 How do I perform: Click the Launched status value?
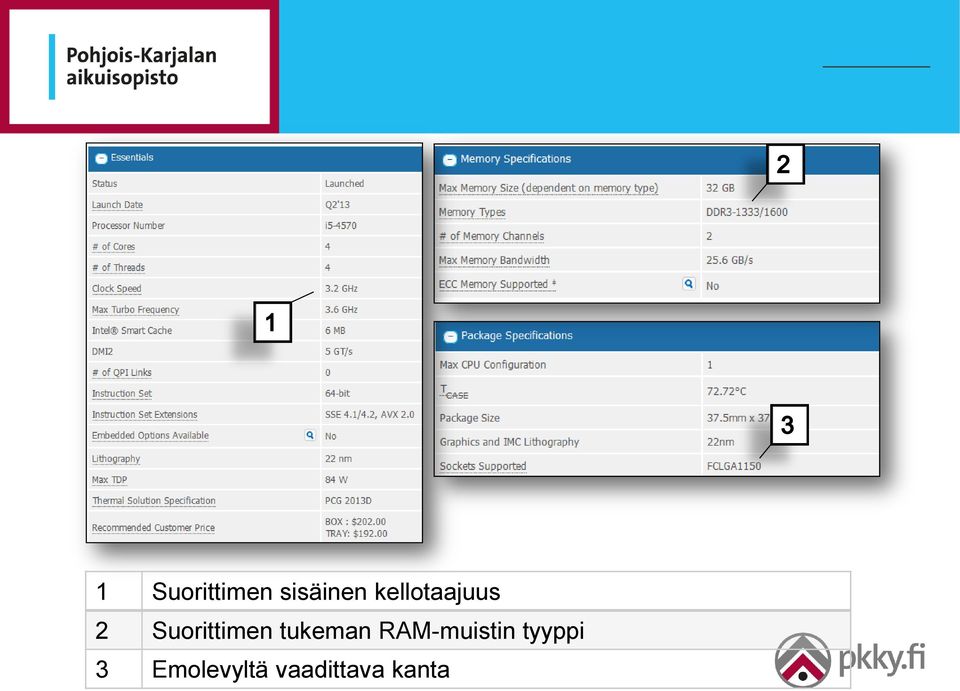click(x=344, y=184)
